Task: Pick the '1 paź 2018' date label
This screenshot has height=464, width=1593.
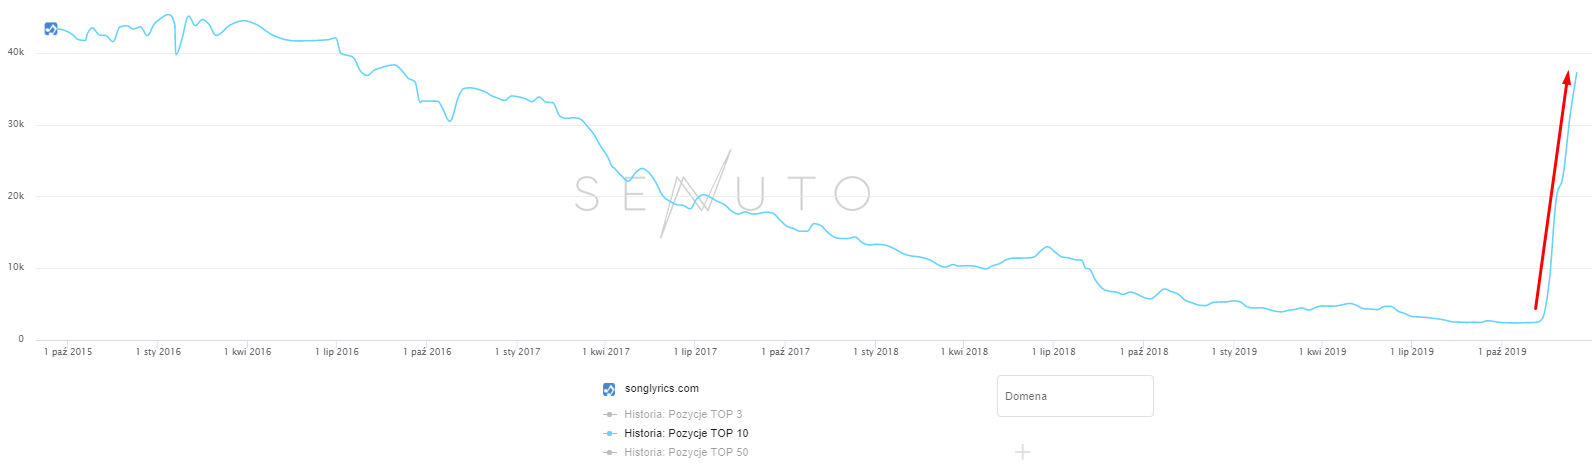Action: pos(1144,352)
